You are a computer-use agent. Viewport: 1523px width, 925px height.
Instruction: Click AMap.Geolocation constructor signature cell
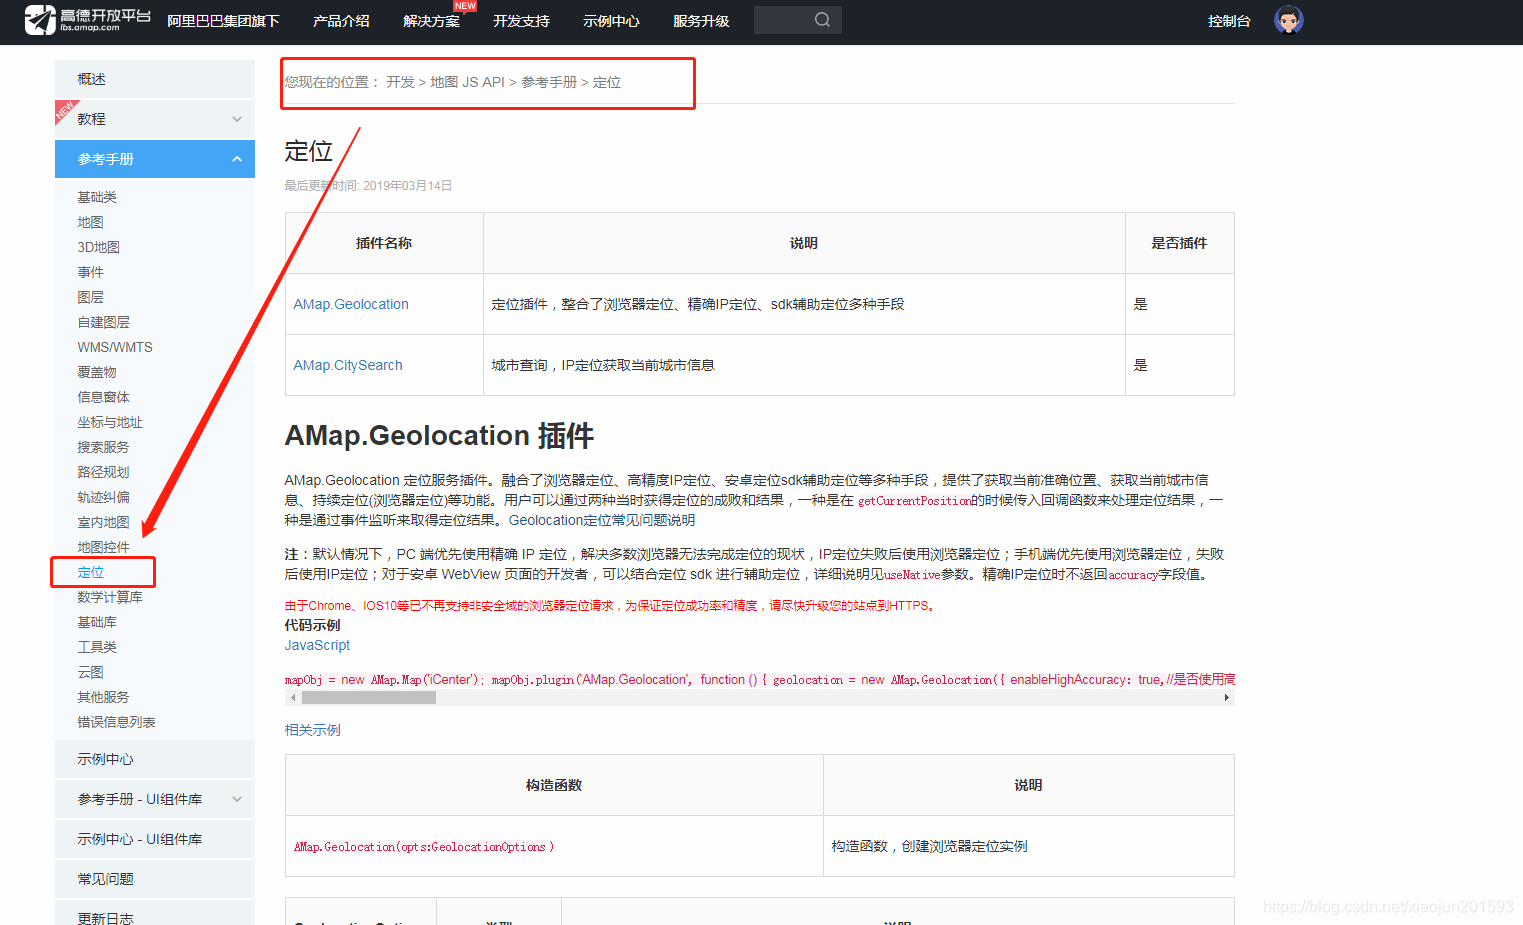point(554,846)
